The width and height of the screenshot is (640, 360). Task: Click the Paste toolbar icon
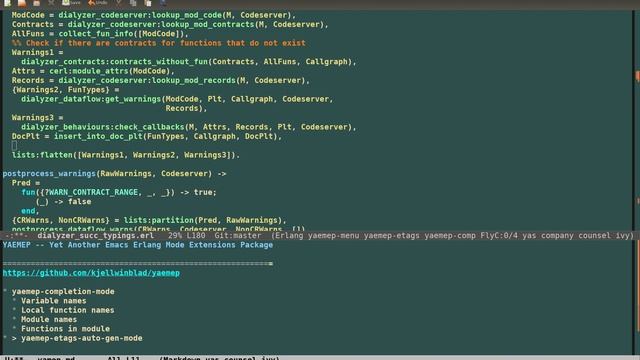pos(148,2)
